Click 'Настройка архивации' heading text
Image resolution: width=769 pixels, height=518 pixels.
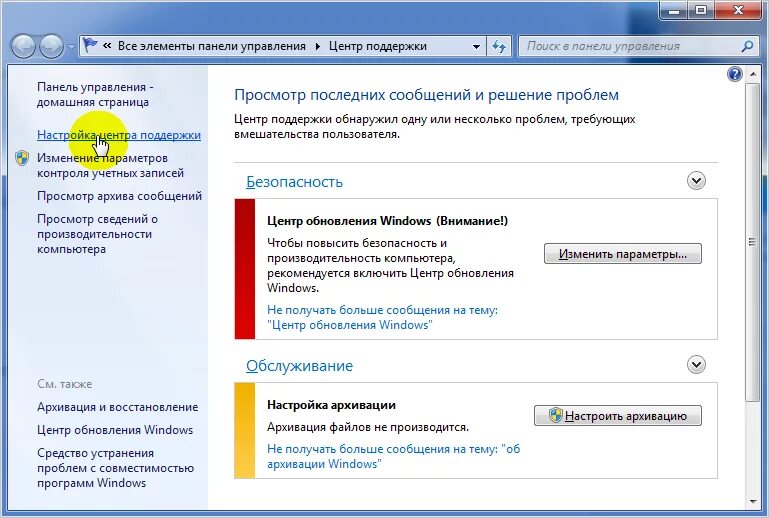[x=331, y=405]
